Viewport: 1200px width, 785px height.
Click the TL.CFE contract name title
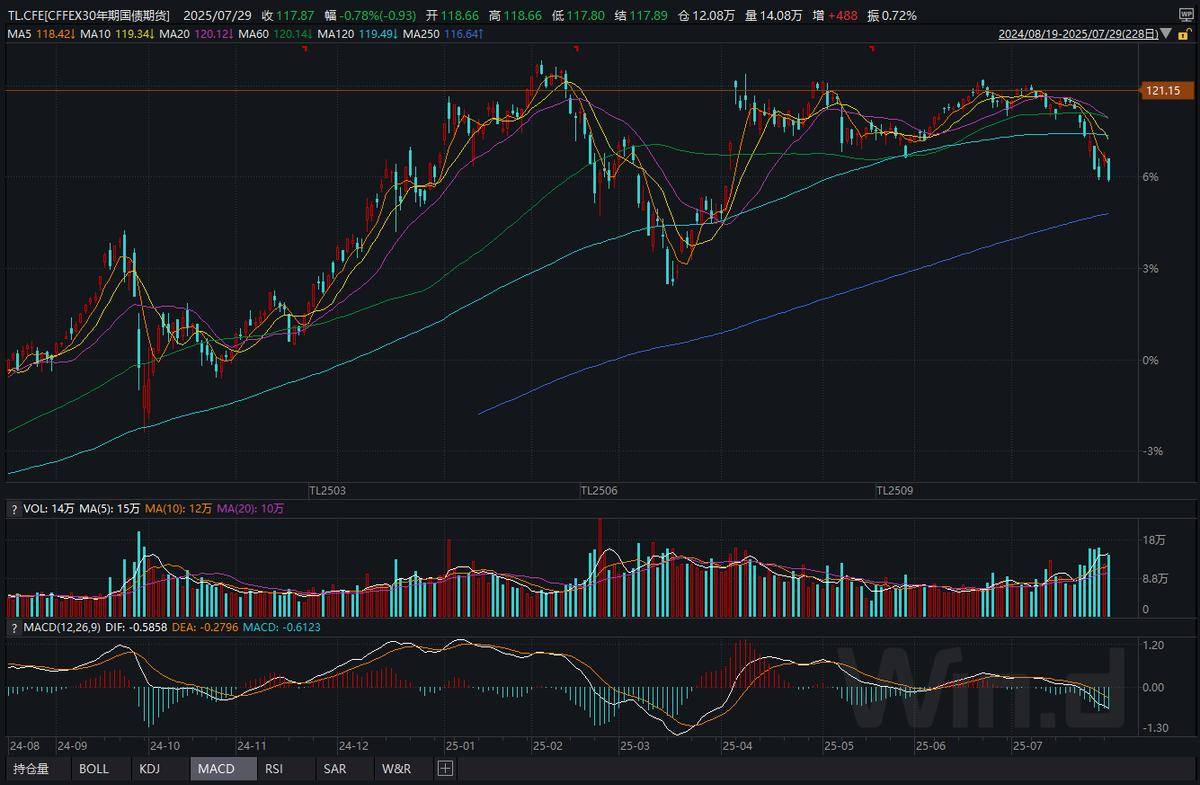(x=88, y=16)
